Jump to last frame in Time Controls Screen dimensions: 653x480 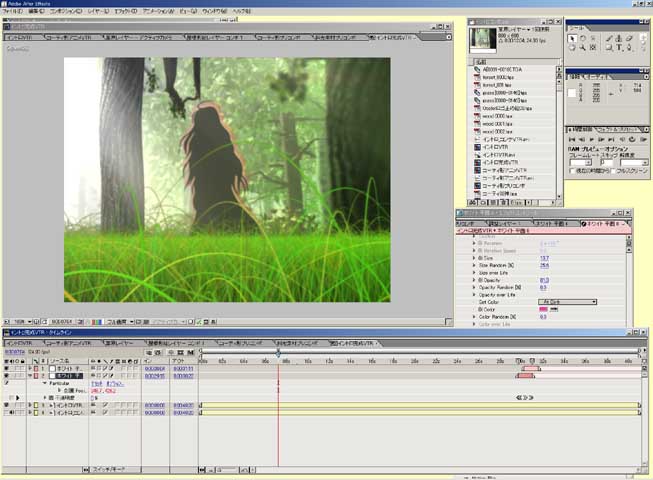pos(611,139)
